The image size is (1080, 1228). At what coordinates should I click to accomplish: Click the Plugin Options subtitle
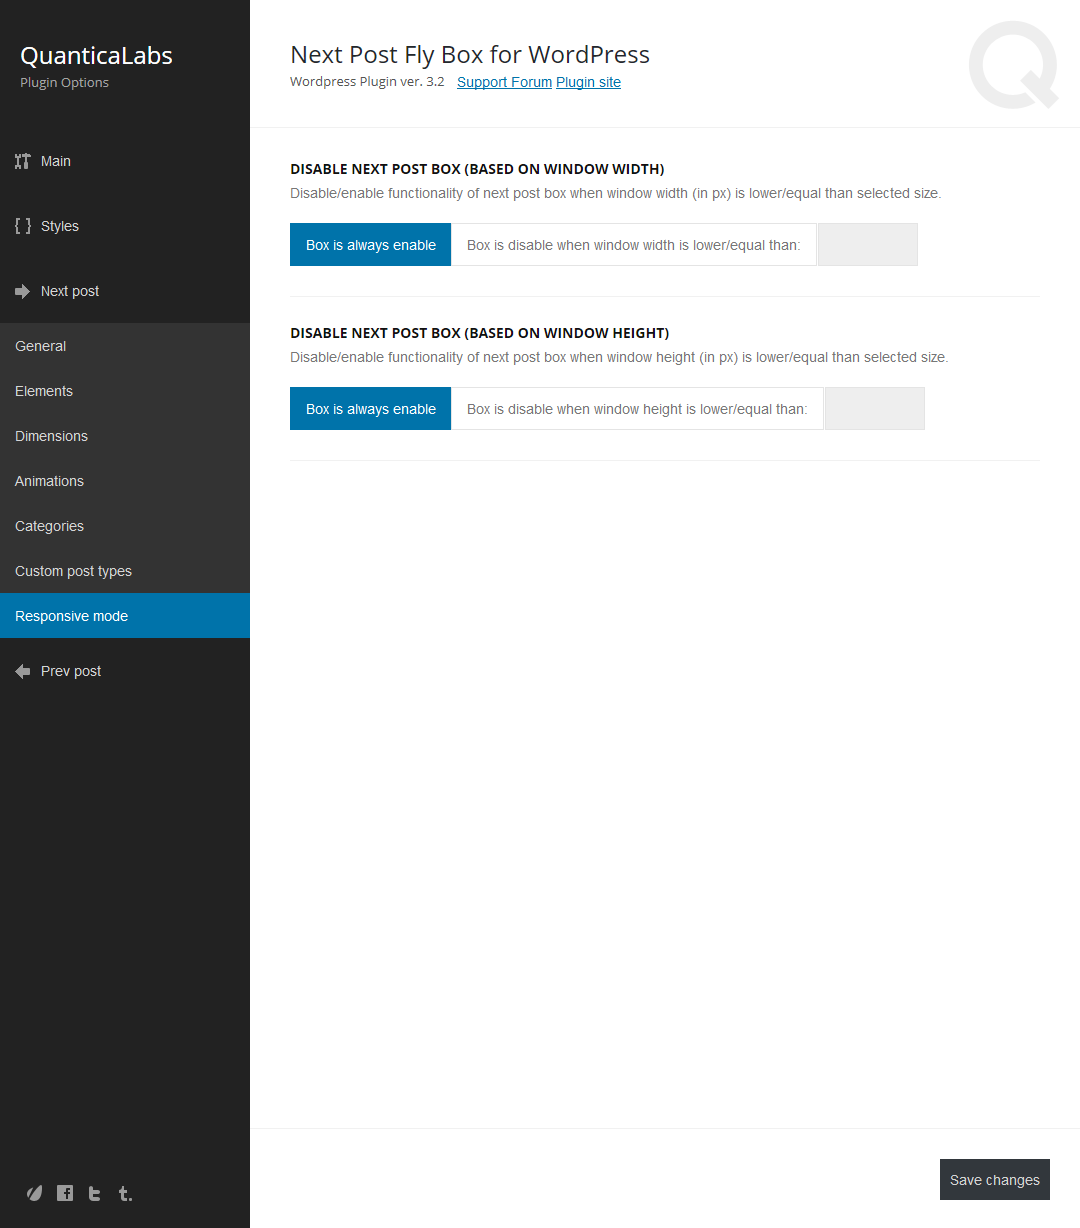[x=64, y=83]
